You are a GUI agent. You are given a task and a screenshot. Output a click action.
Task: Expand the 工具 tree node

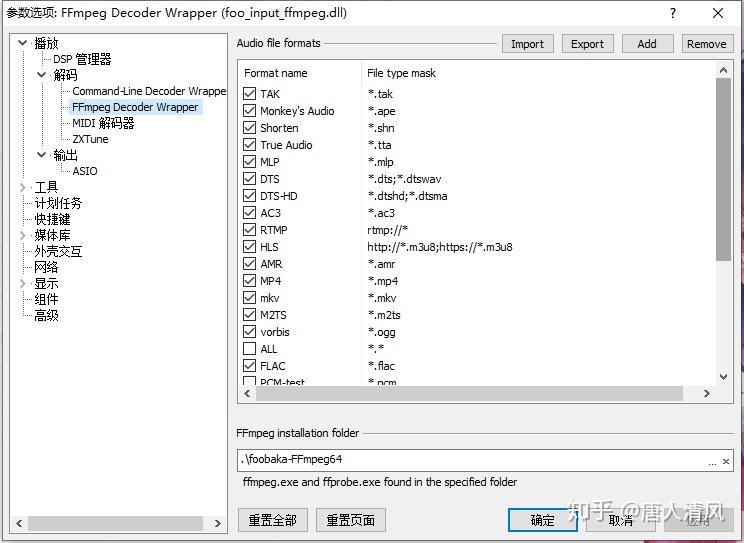22,187
